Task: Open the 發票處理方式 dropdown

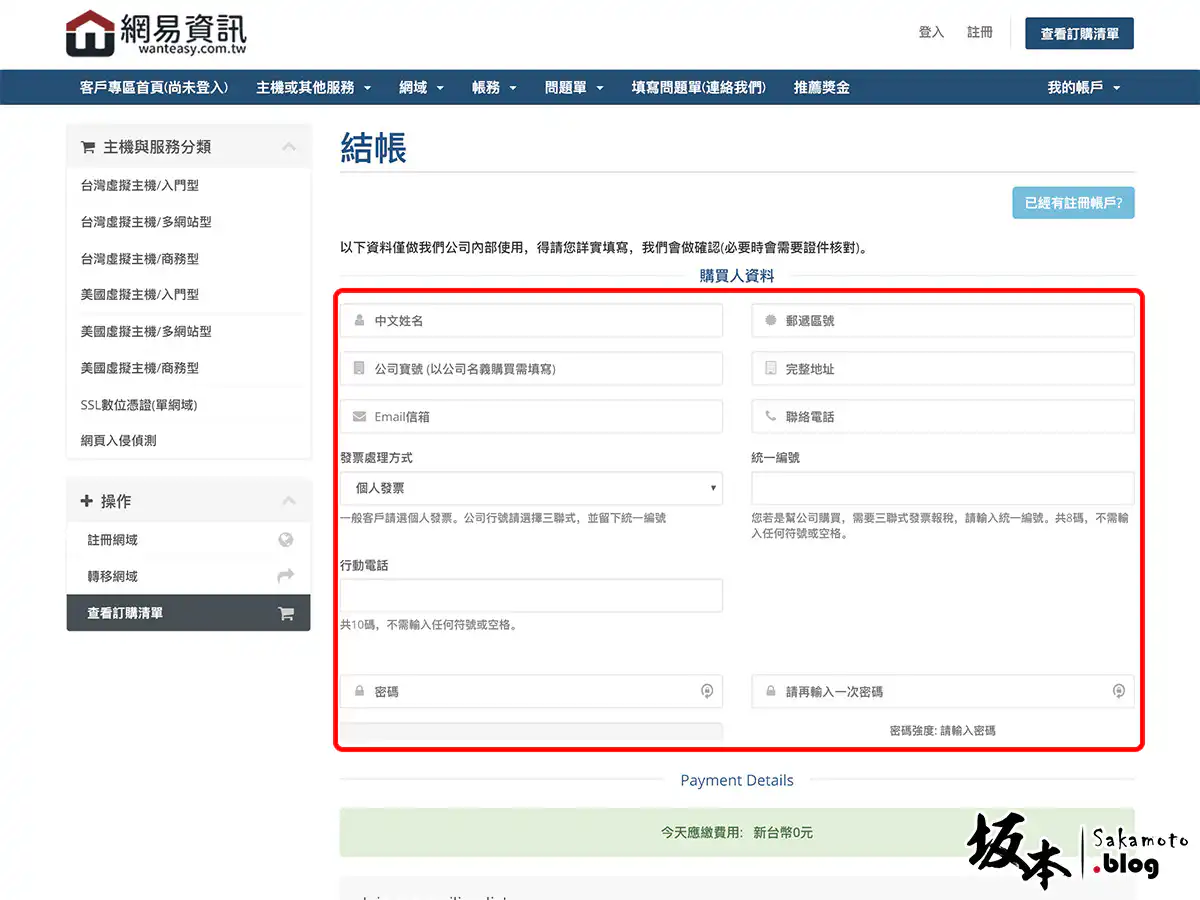Action: [531, 488]
